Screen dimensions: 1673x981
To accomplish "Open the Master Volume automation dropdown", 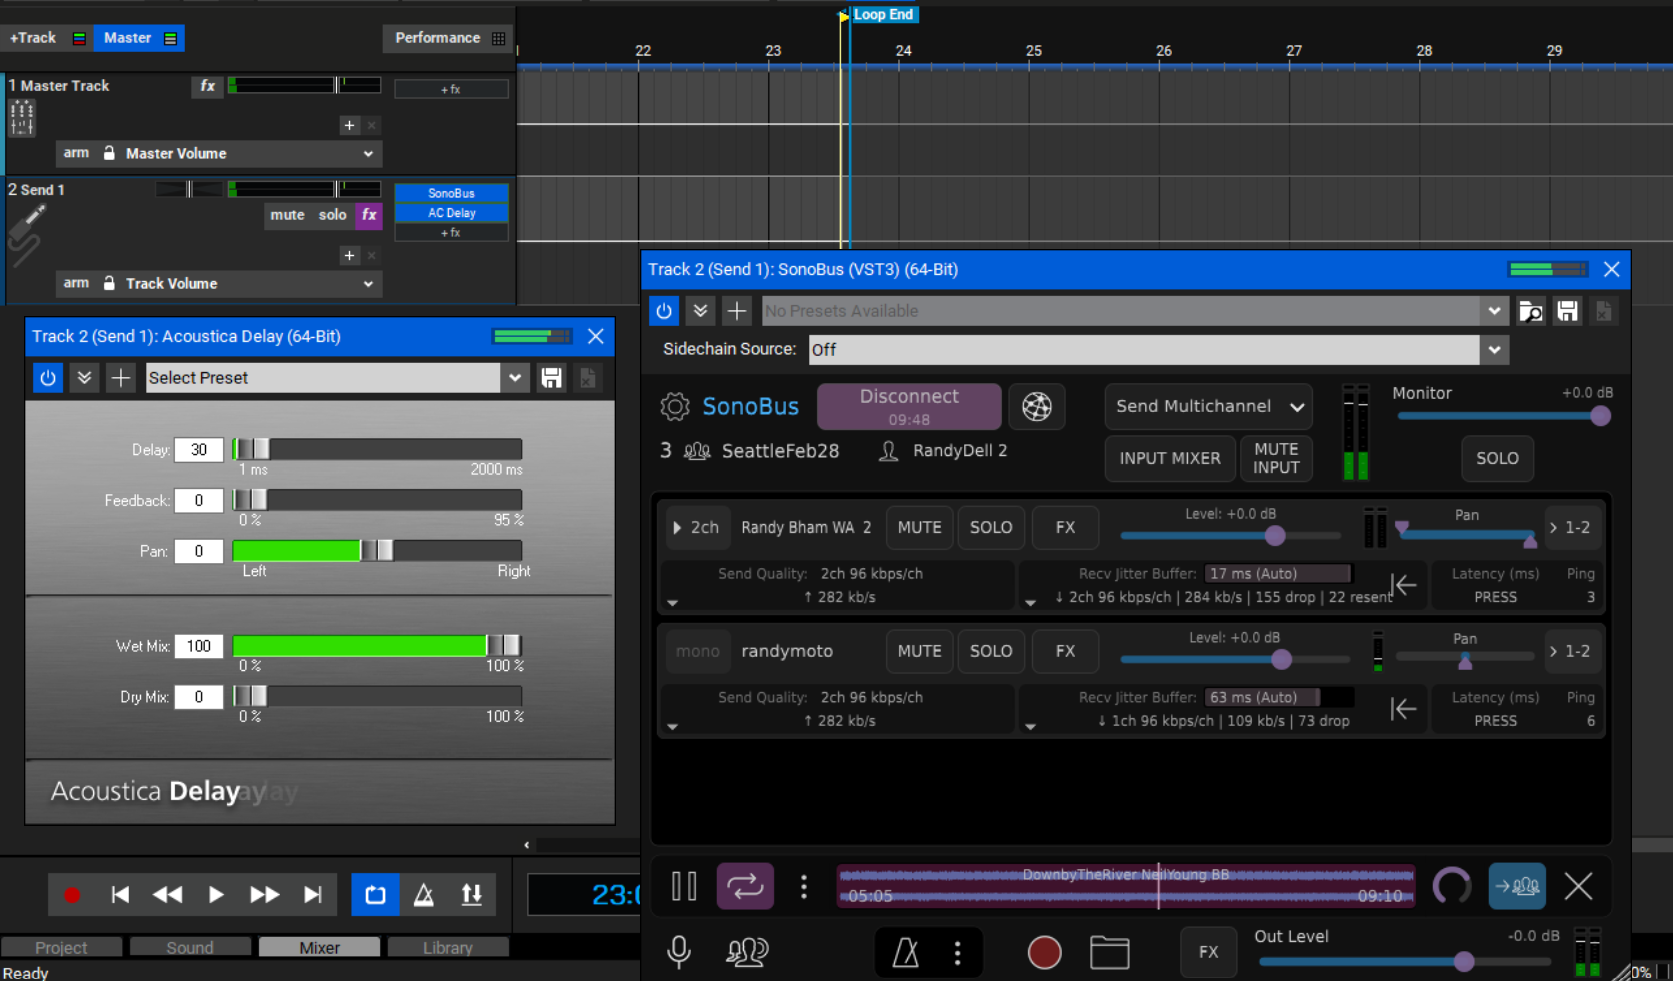I will (x=368, y=154).
